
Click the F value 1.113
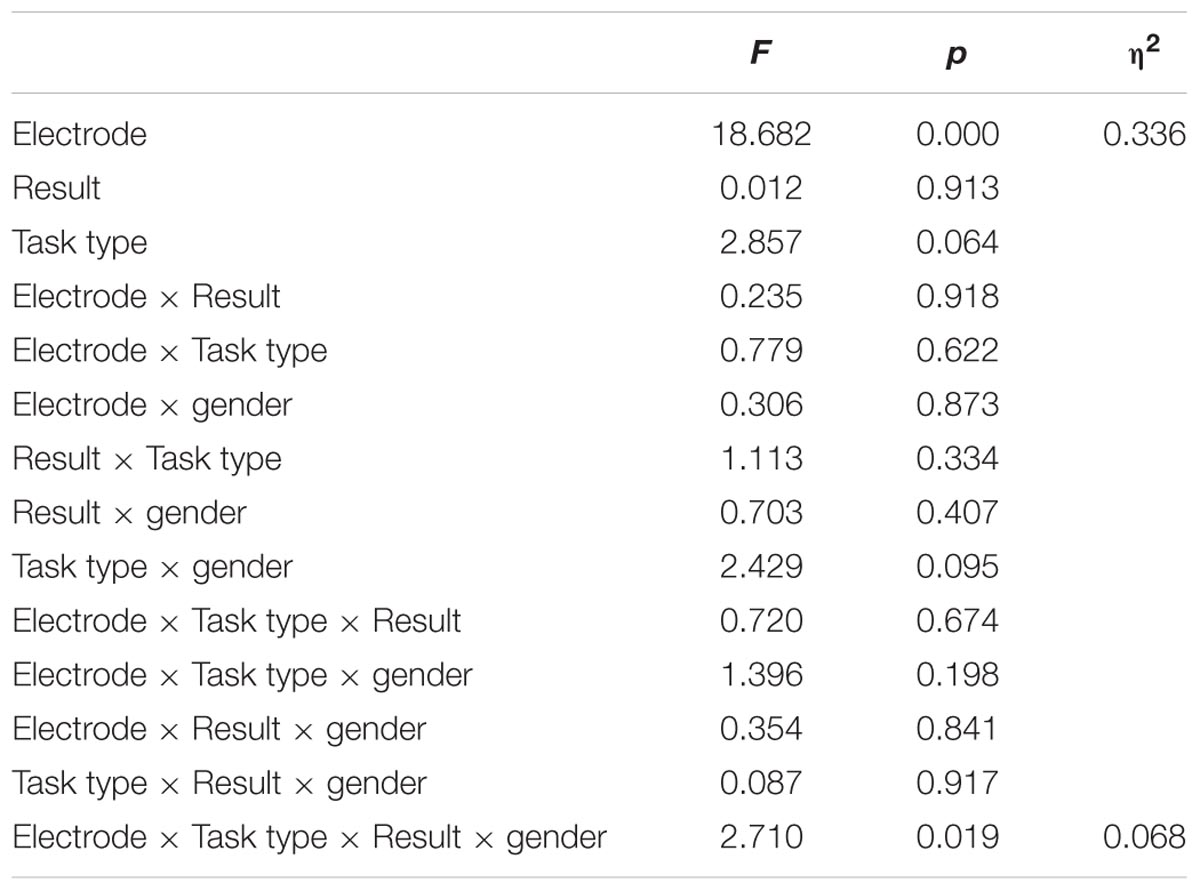[761, 459]
